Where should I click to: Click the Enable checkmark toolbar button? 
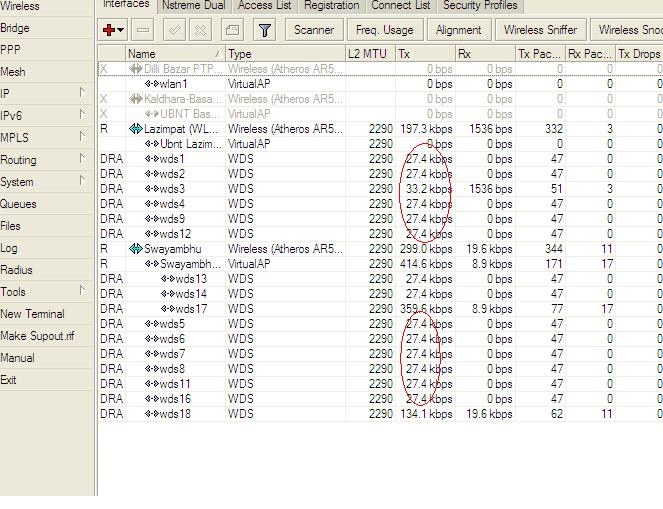174,30
